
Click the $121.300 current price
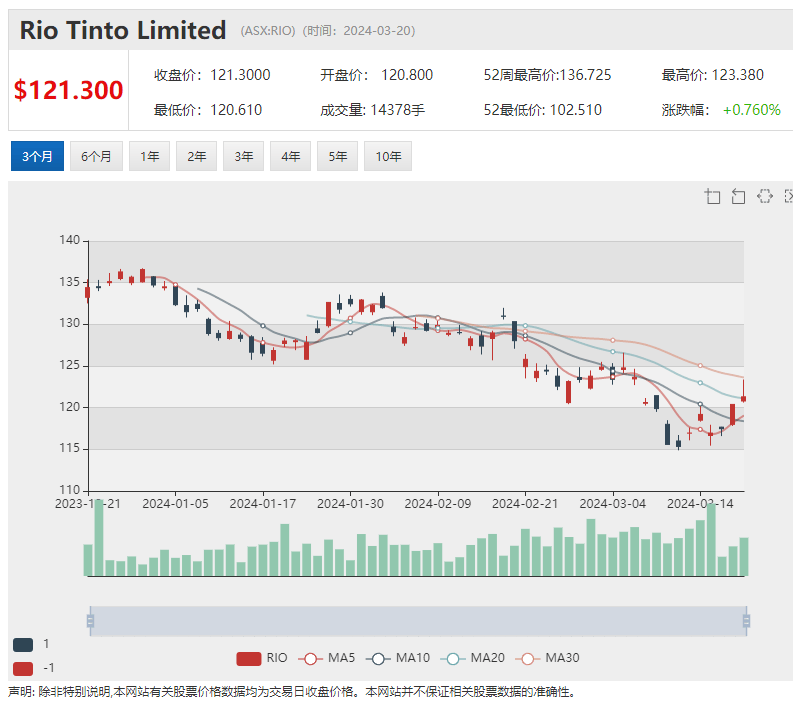coord(68,90)
